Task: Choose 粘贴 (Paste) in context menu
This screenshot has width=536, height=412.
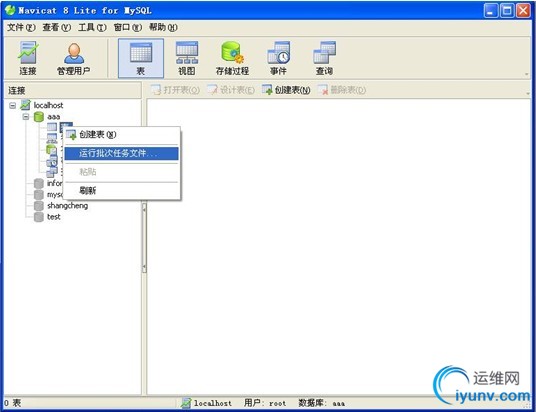Action: (122, 172)
